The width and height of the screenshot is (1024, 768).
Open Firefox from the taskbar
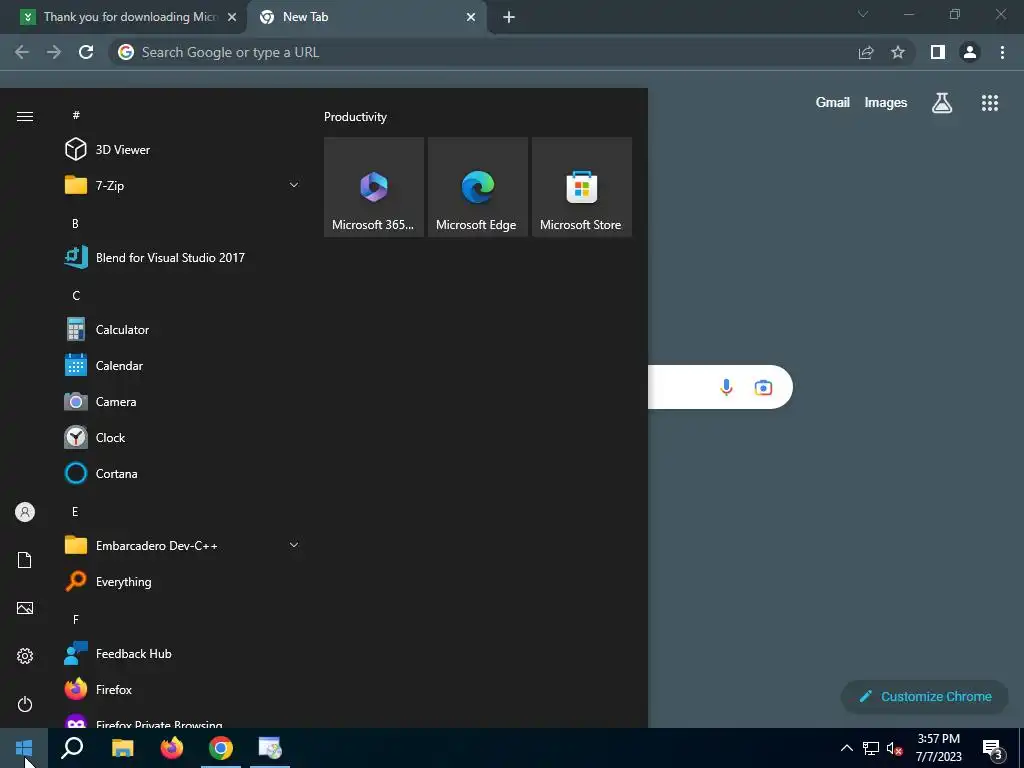(x=172, y=748)
